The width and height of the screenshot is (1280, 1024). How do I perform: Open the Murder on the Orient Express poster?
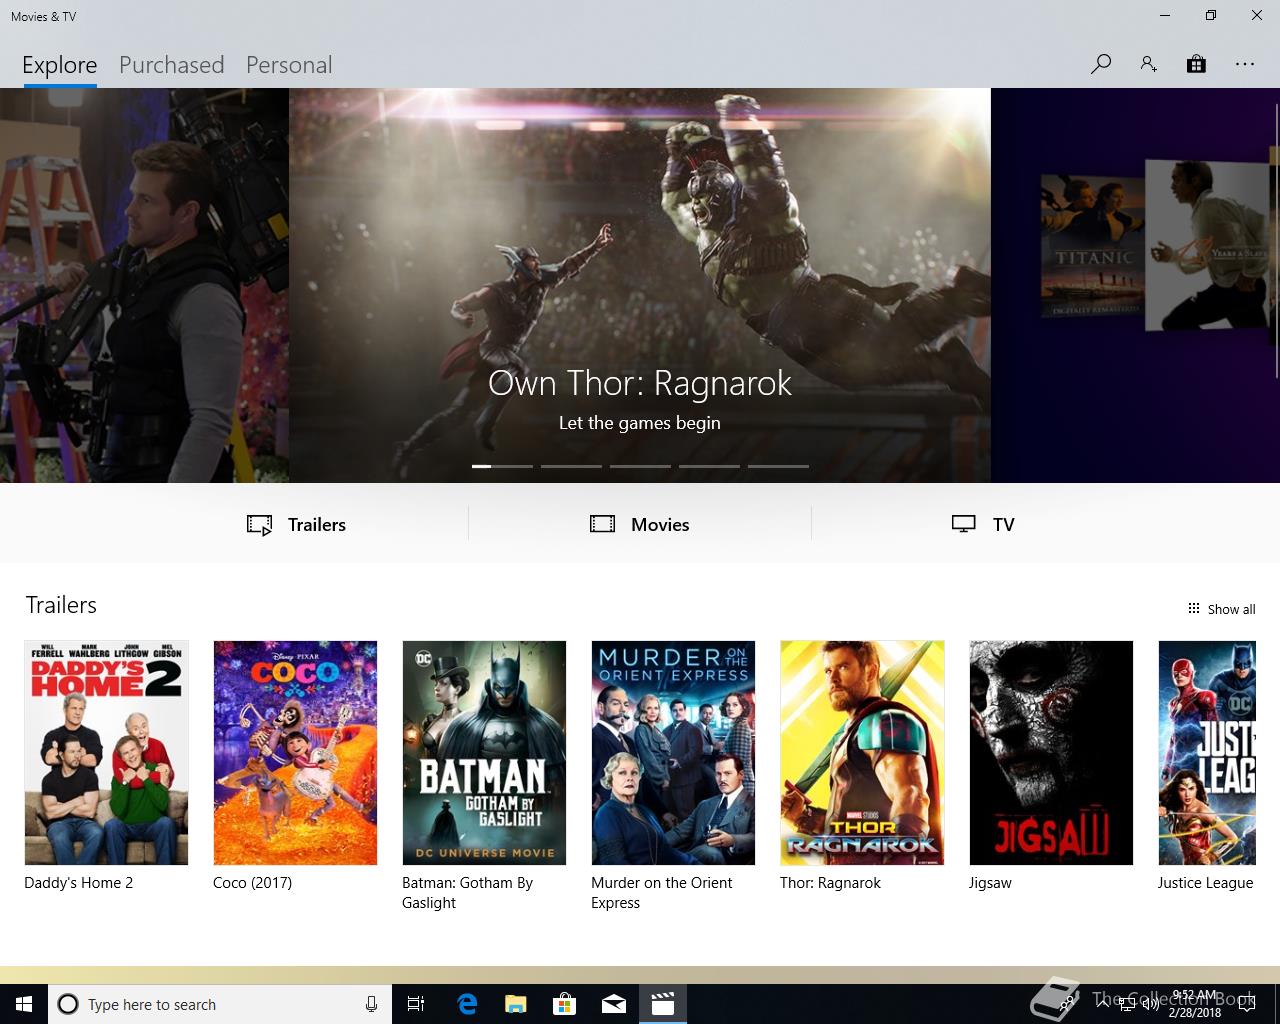pos(673,753)
